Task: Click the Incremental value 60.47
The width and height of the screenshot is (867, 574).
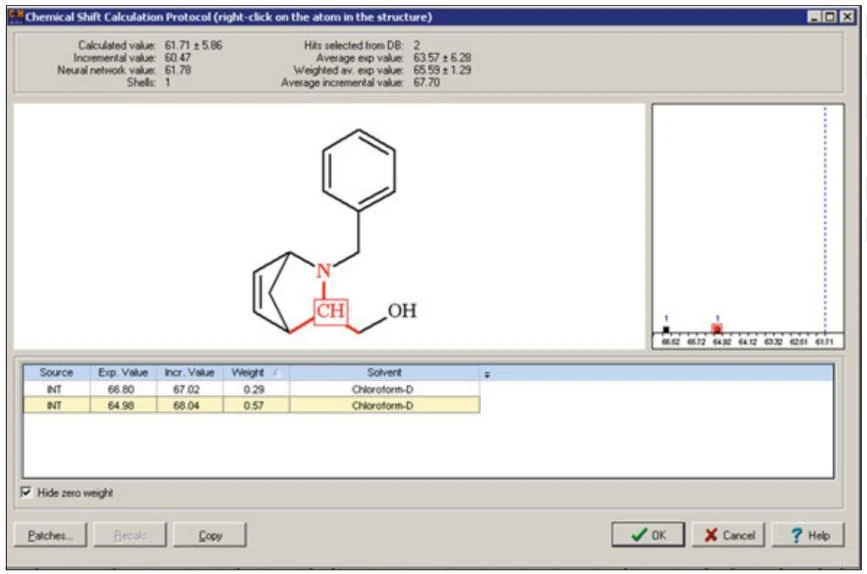Action: tap(177, 58)
